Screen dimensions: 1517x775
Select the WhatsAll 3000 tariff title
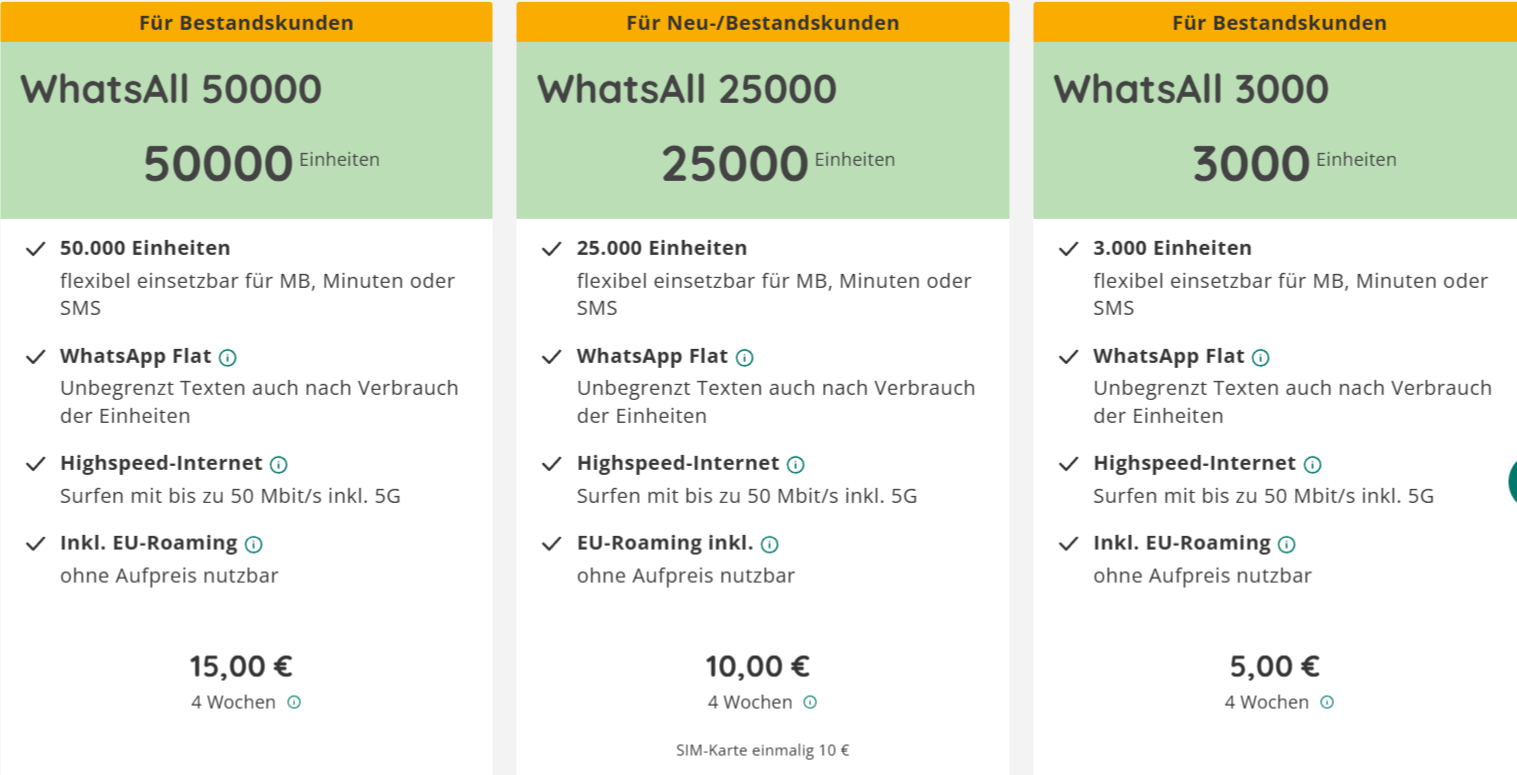pos(1191,89)
